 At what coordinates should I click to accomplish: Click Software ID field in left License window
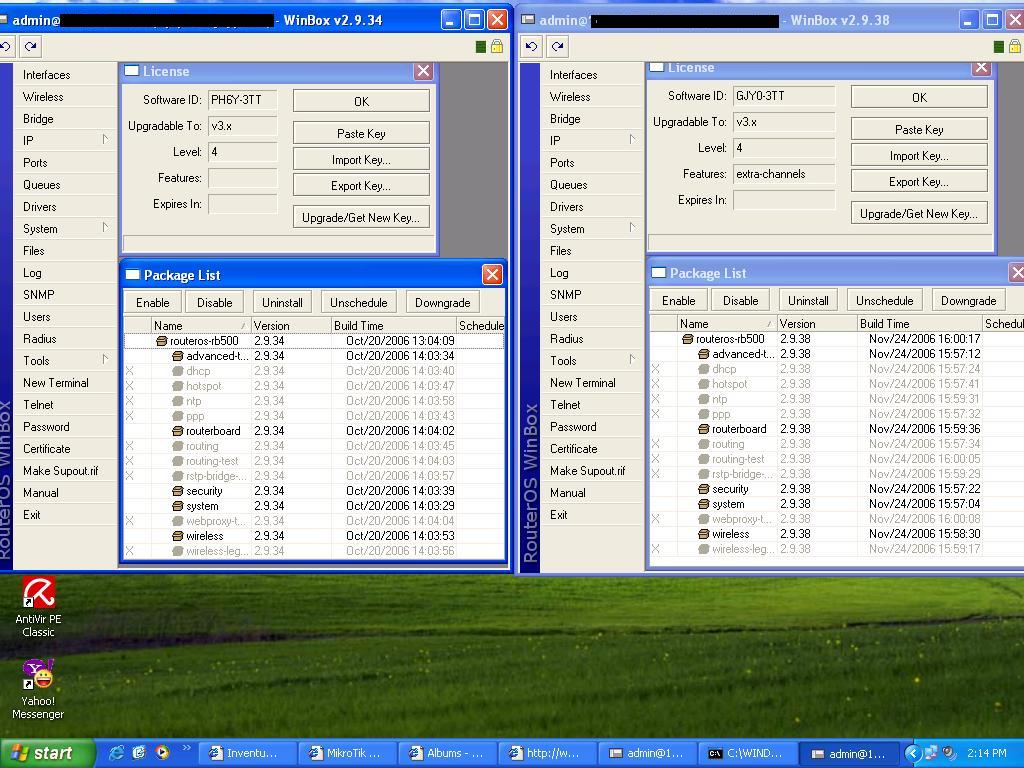[x=242, y=100]
